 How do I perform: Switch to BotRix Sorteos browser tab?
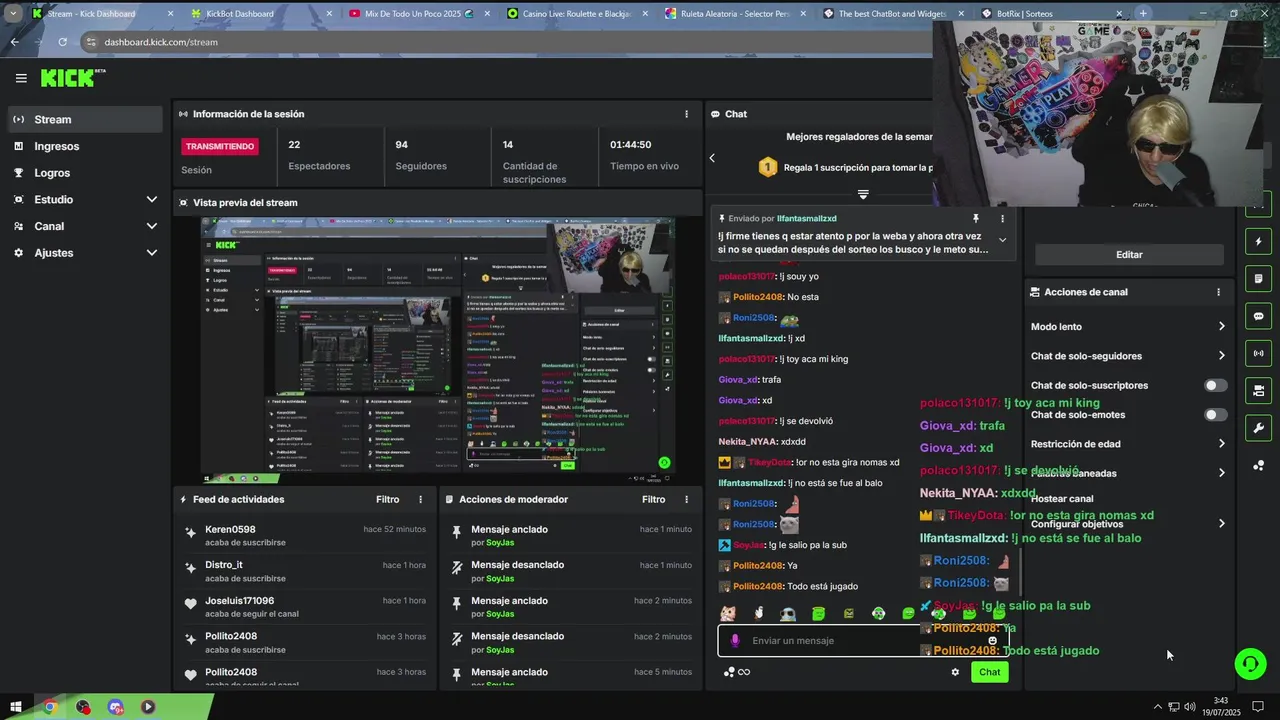[1050, 14]
